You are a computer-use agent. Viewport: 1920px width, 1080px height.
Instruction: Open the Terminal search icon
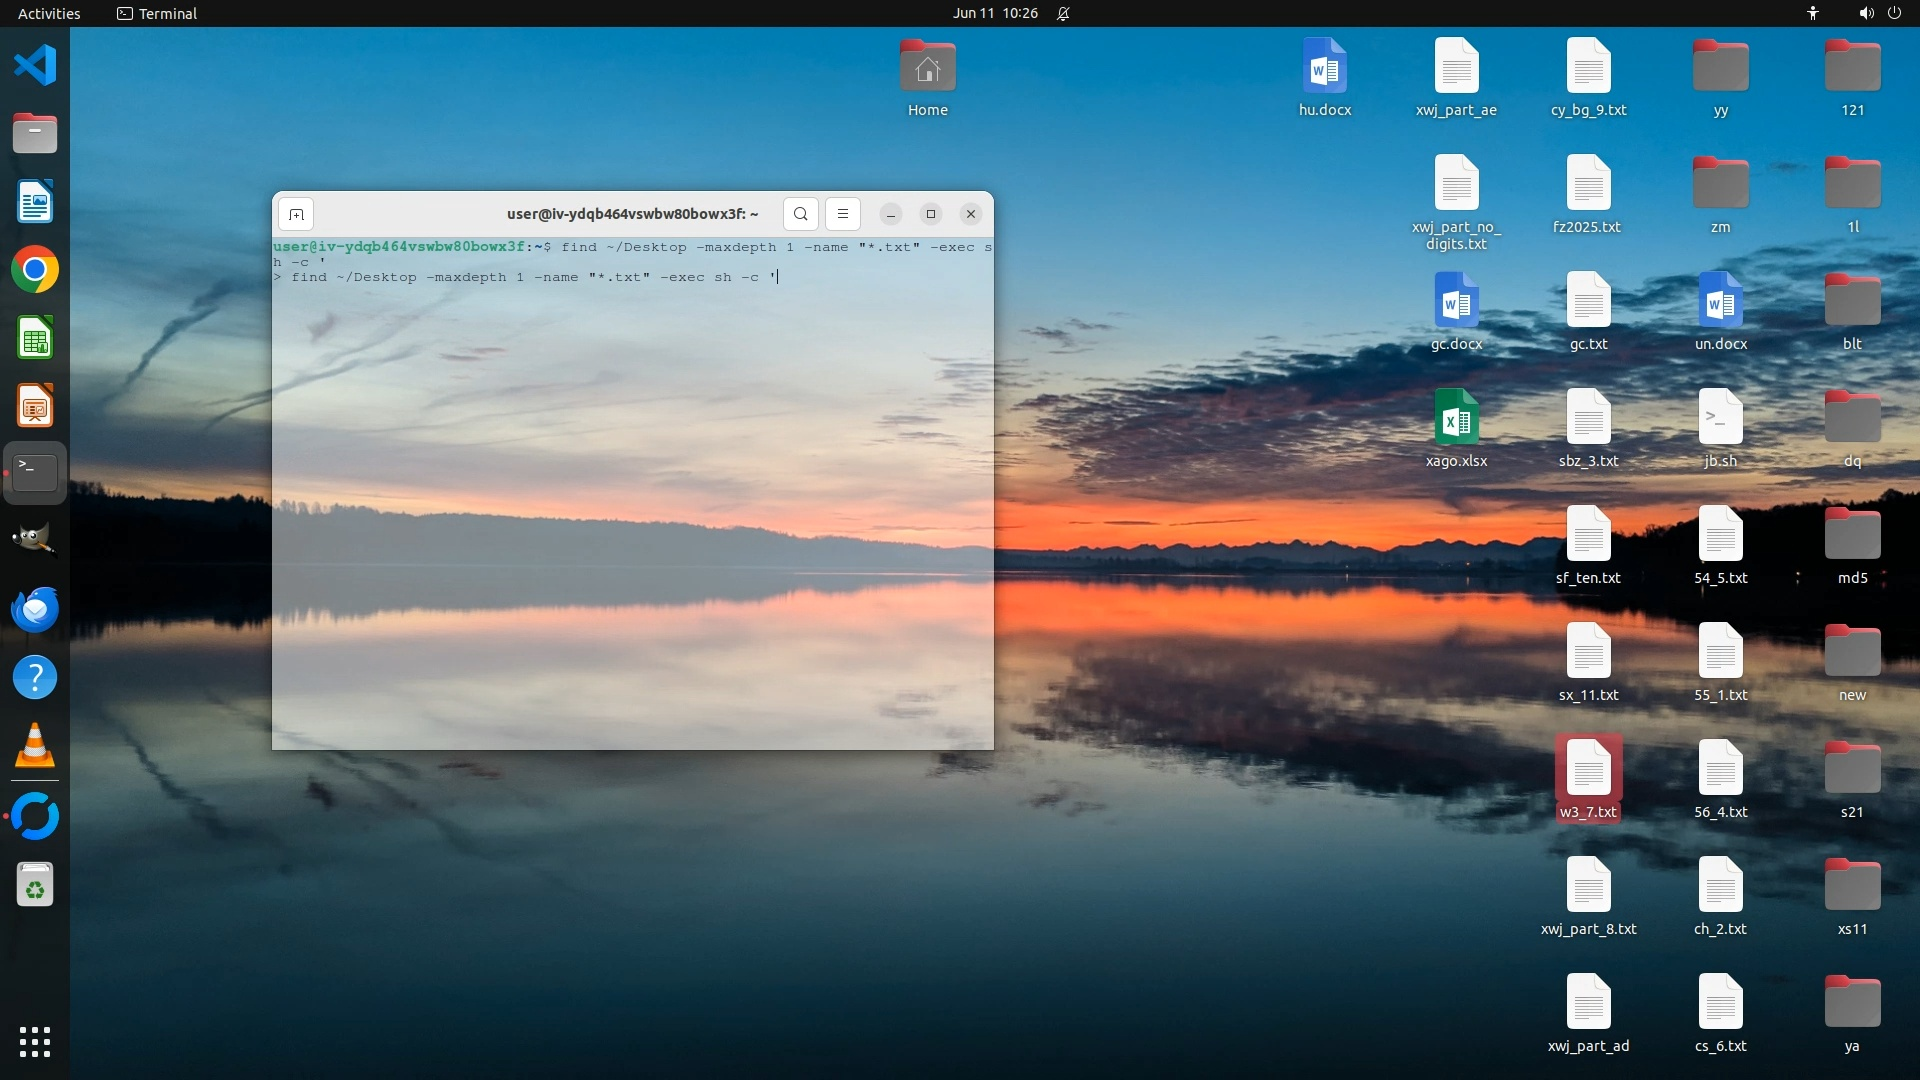point(800,214)
